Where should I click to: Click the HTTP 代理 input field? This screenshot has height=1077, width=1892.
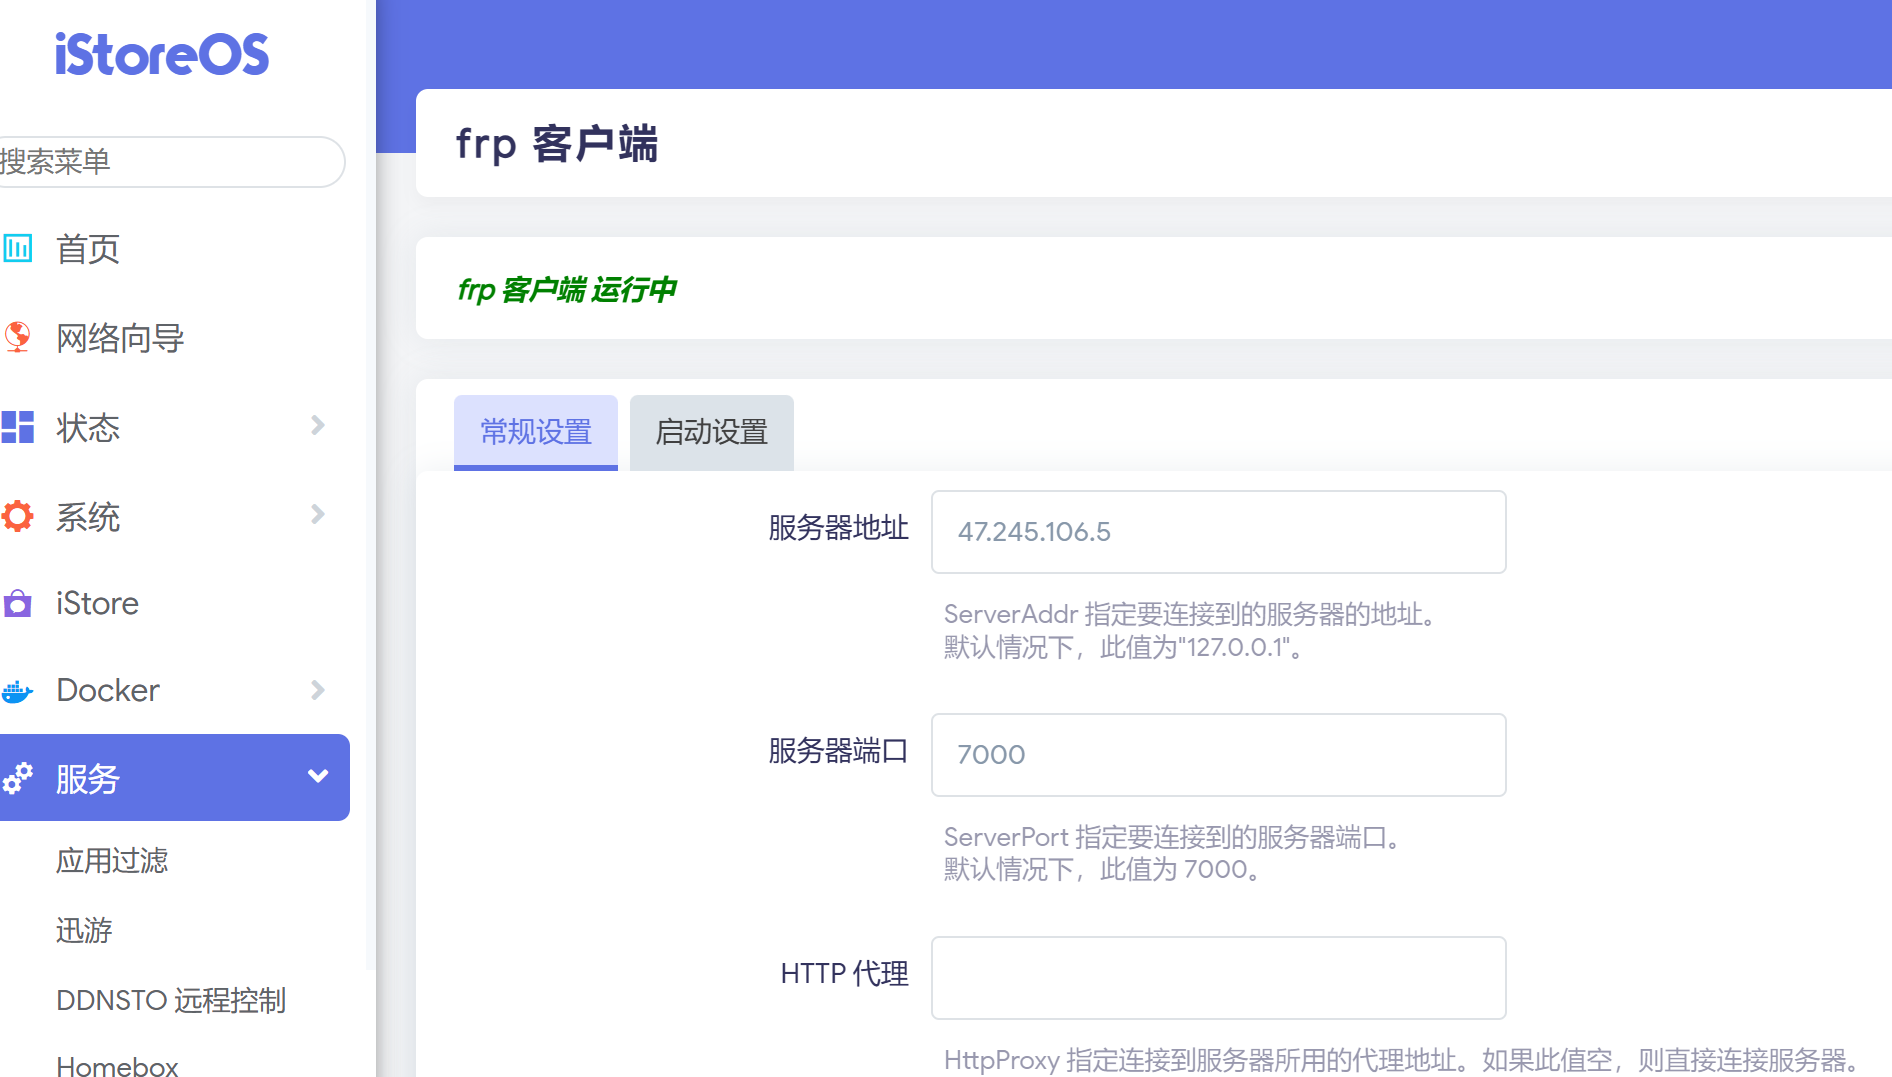1218,978
